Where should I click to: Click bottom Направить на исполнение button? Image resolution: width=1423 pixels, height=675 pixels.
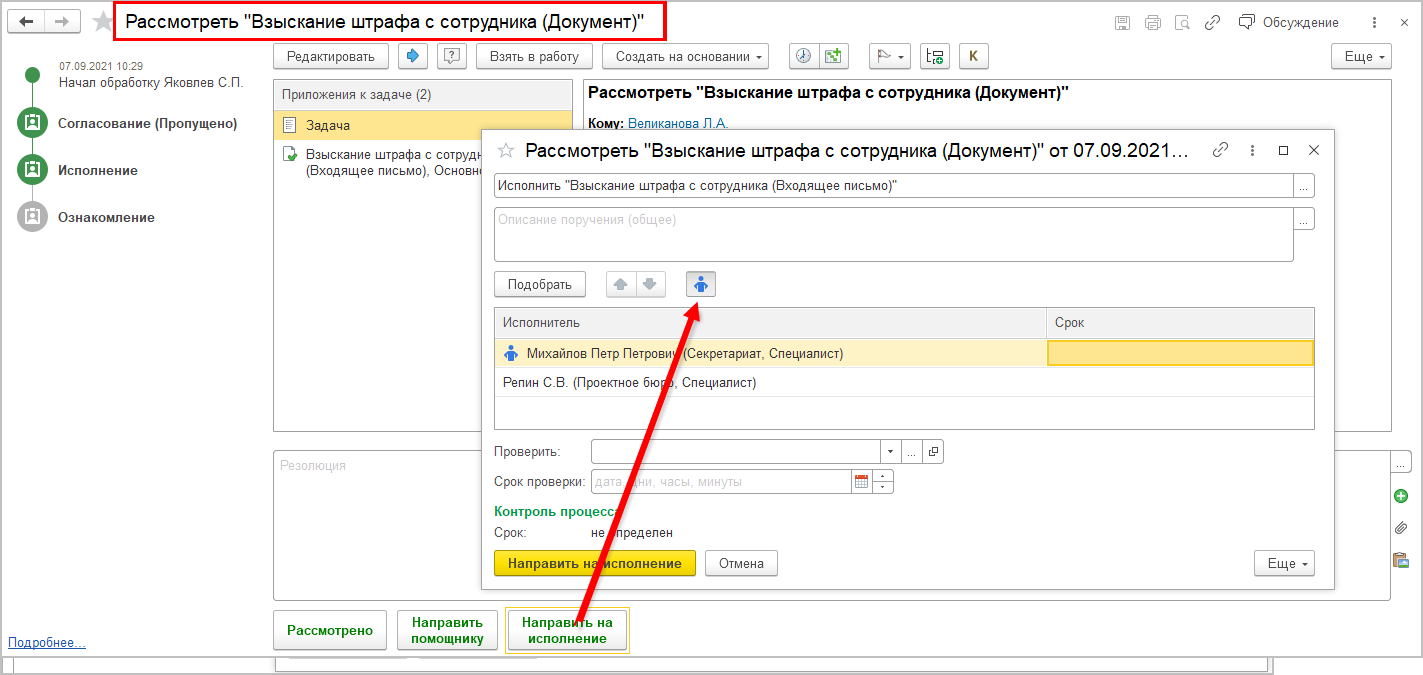pos(568,630)
